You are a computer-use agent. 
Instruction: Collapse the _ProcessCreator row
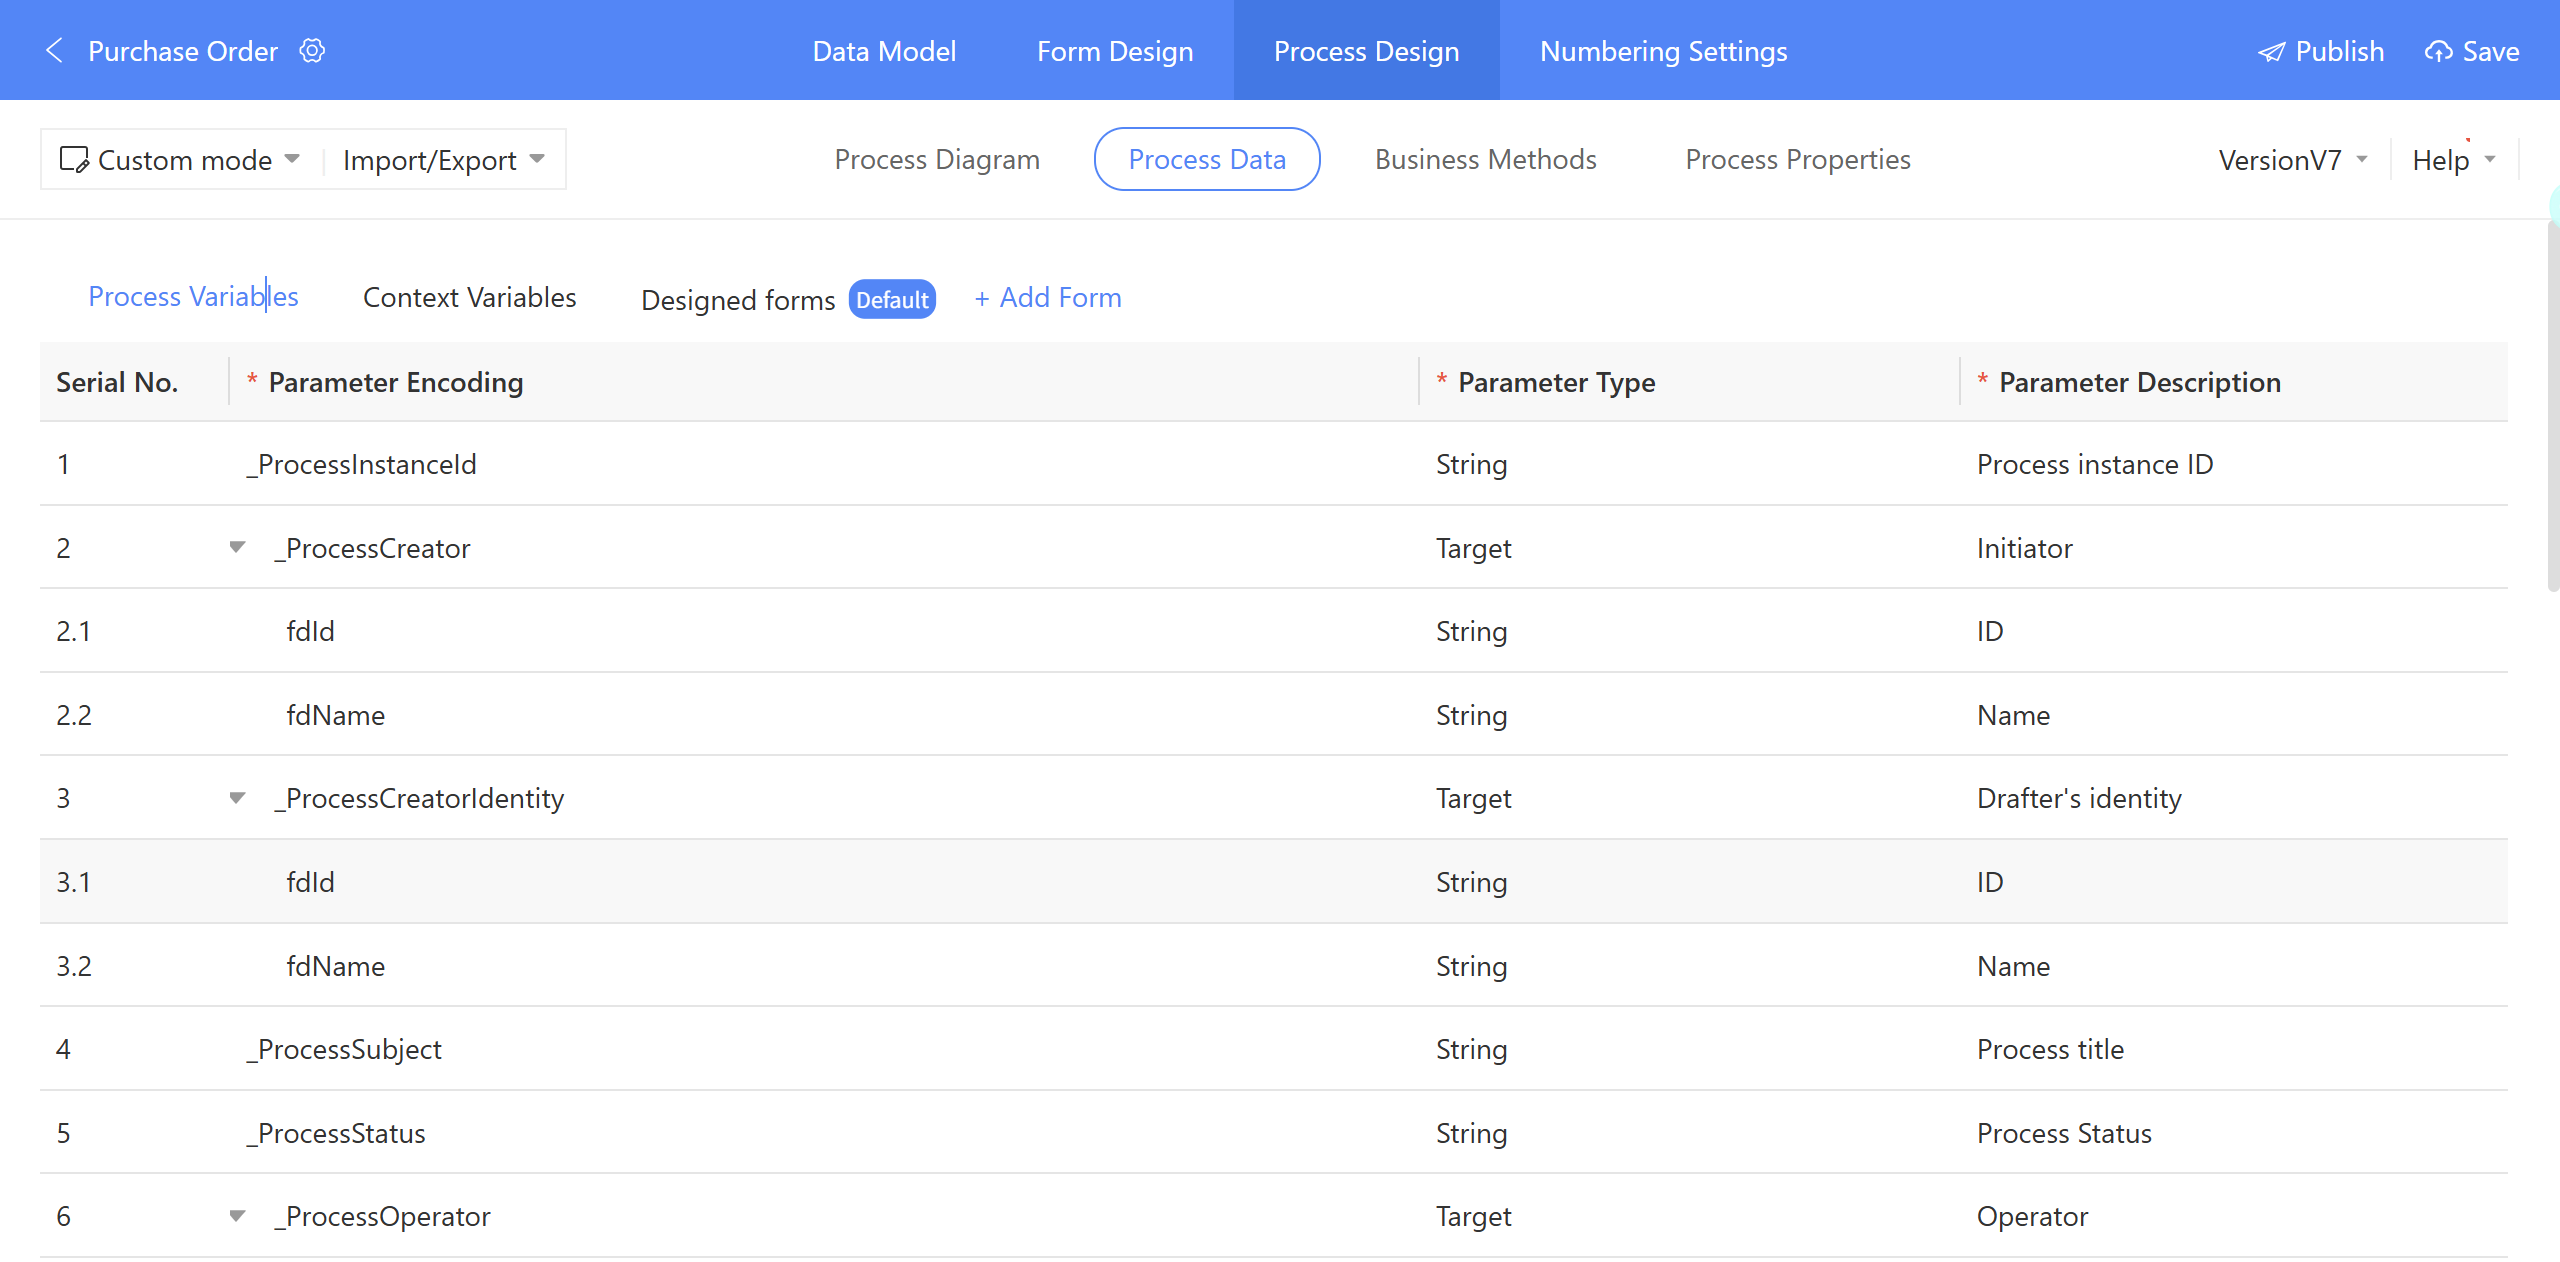coord(237,547)
